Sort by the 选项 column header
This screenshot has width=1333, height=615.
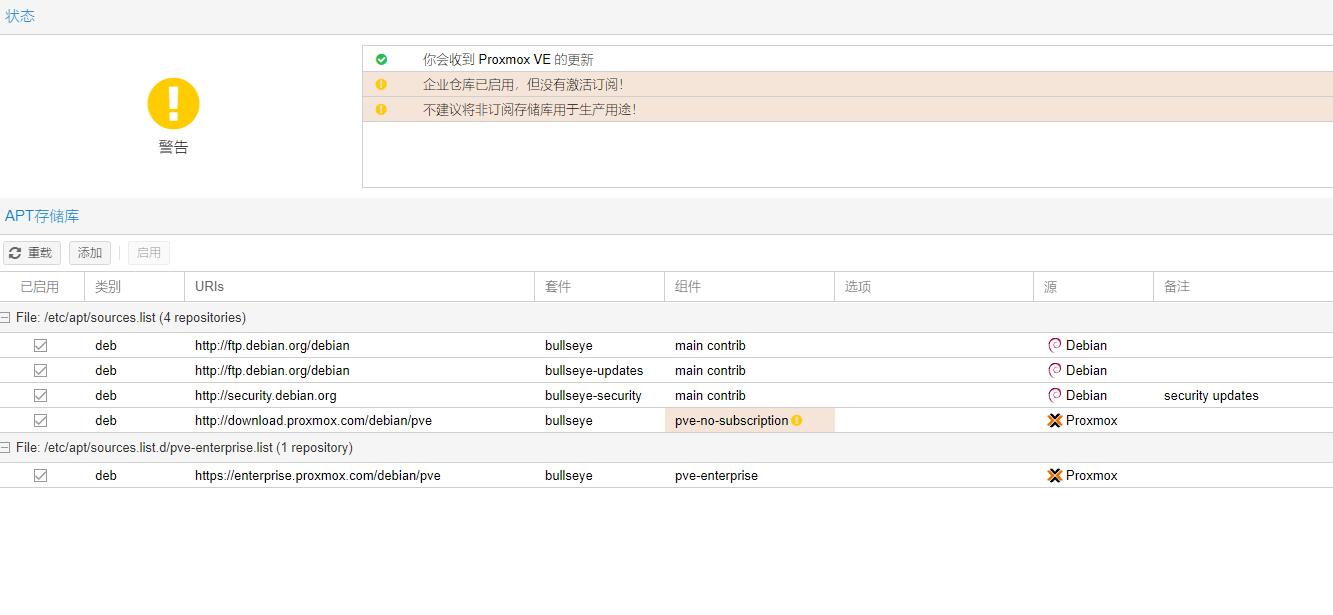pyautogui.click(x=934, y=287)
